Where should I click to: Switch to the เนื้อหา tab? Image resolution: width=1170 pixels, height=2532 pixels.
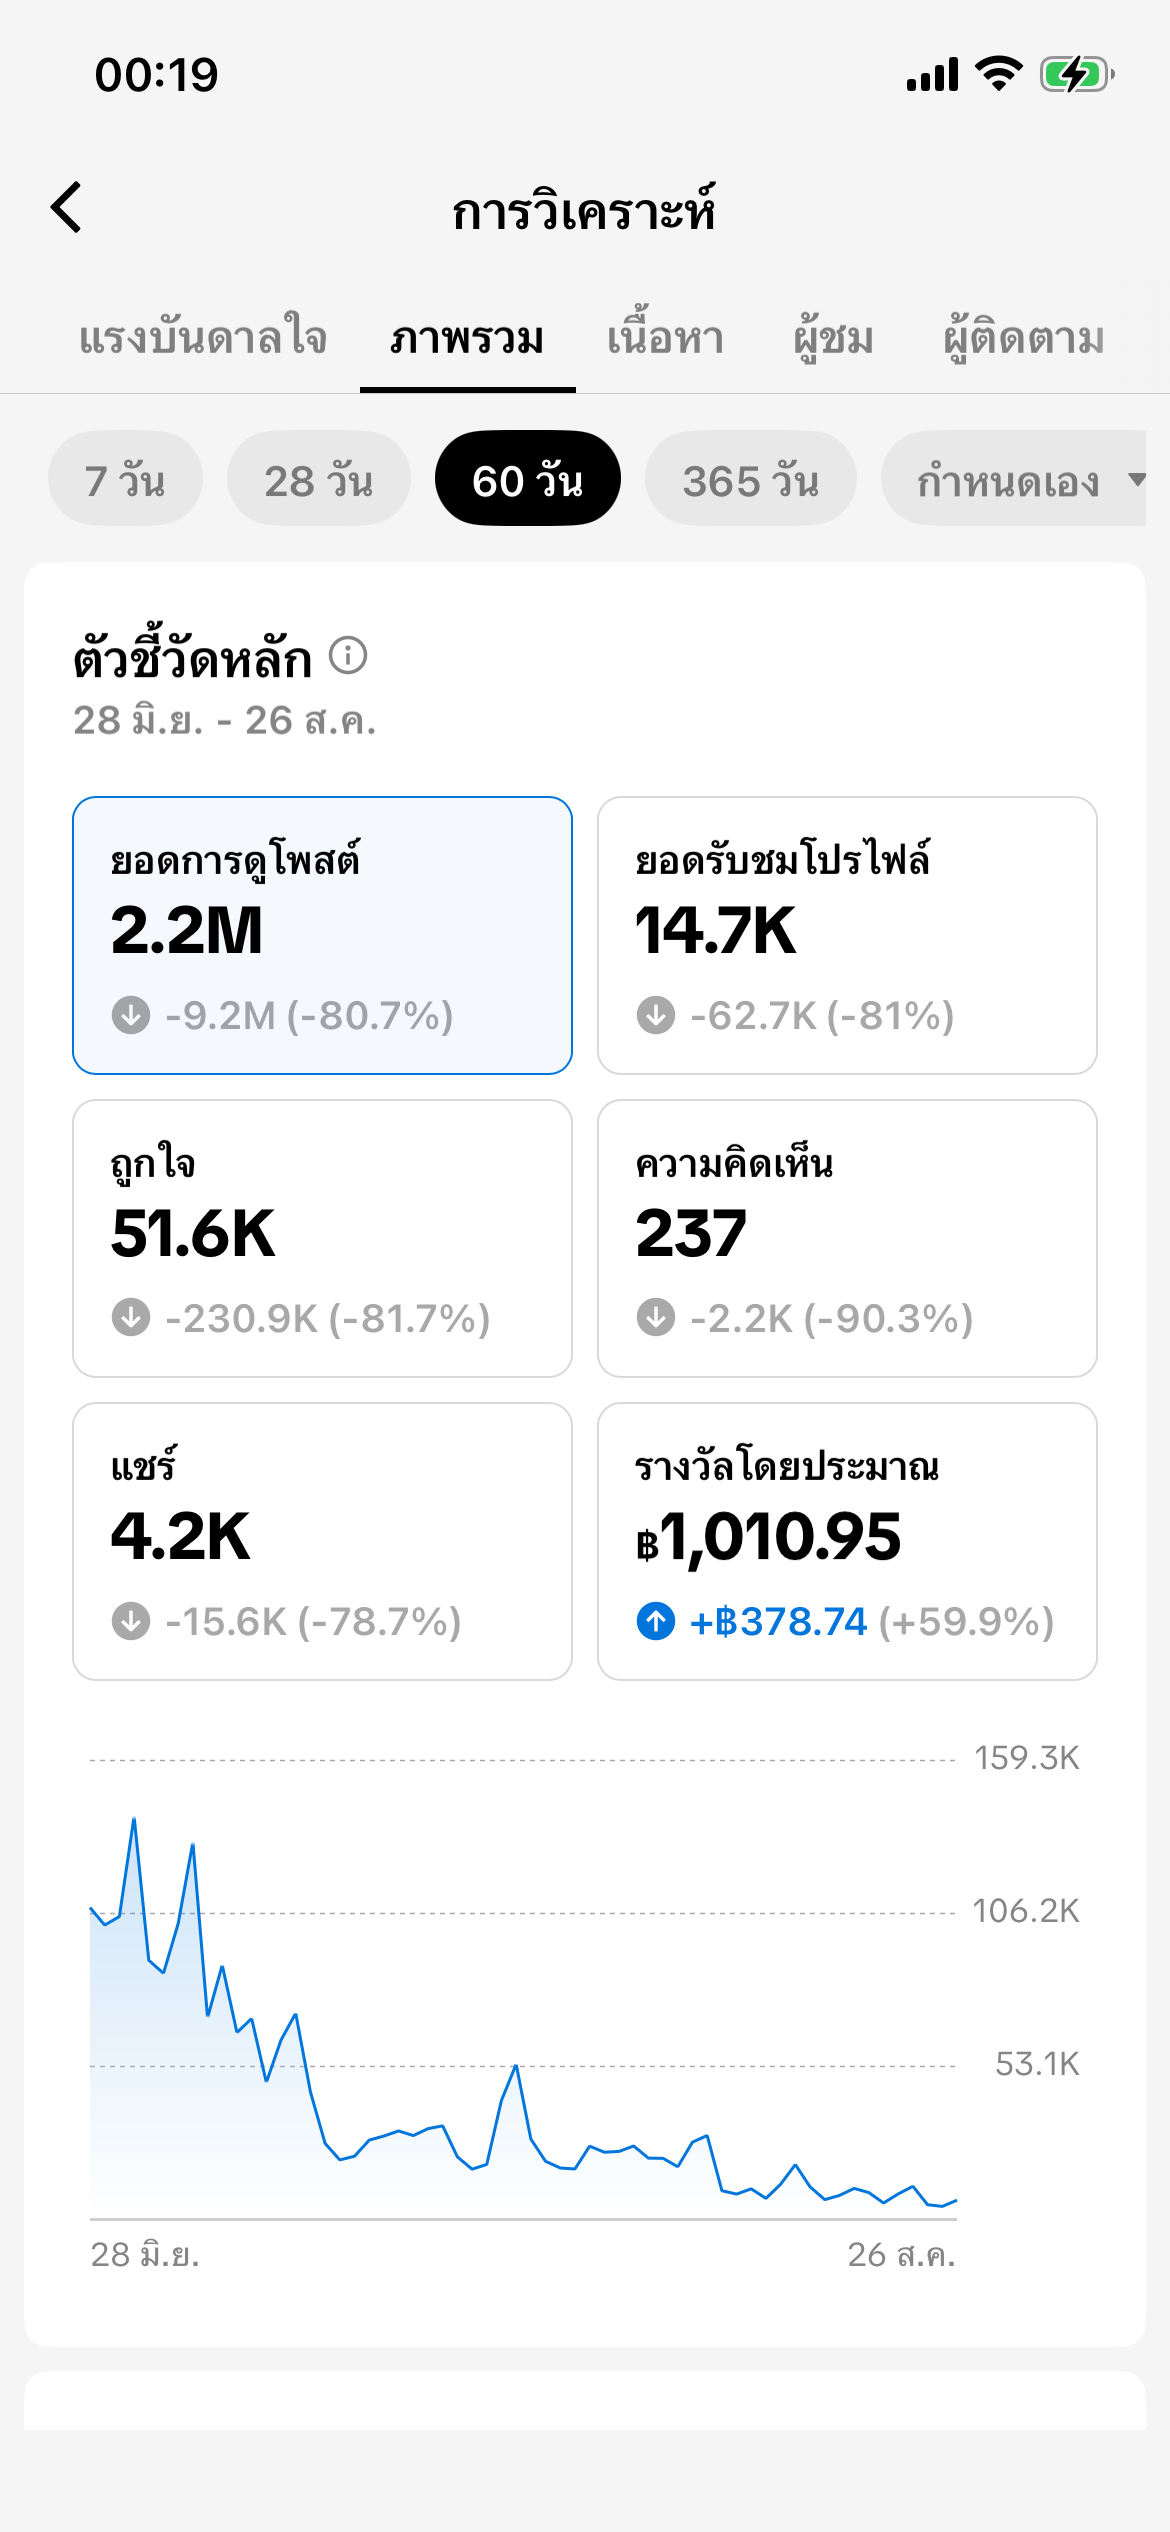click(x=666, y=337)
